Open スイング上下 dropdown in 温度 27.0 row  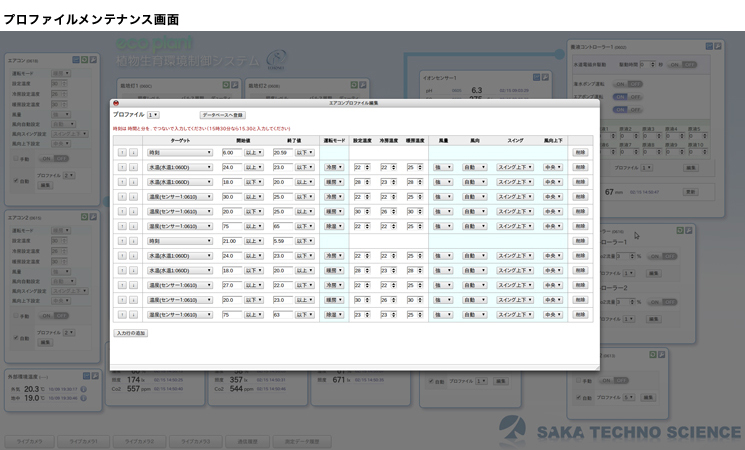515,285
